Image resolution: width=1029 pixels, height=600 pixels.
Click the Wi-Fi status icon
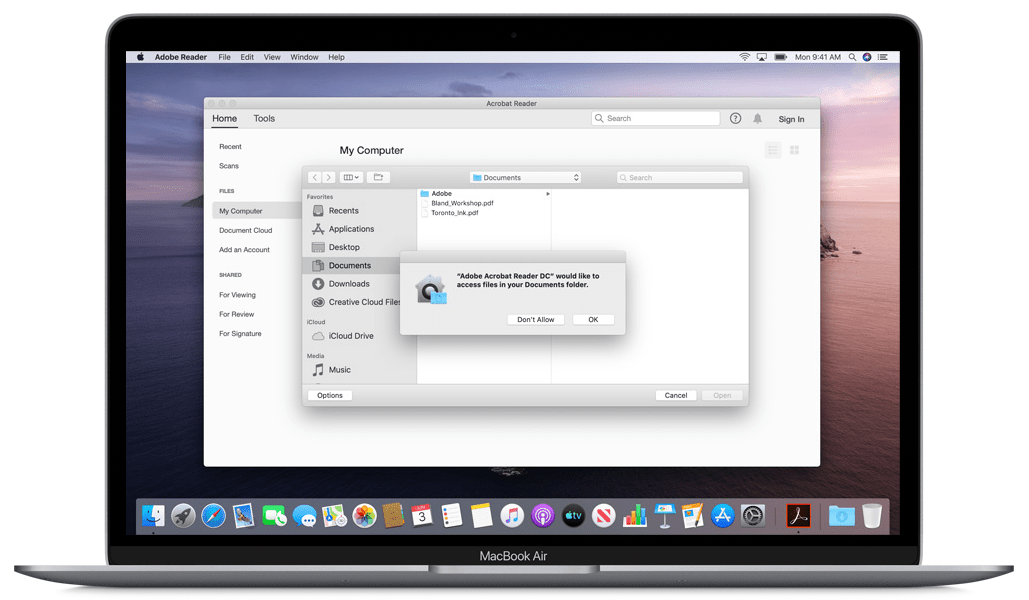(744, 57)
